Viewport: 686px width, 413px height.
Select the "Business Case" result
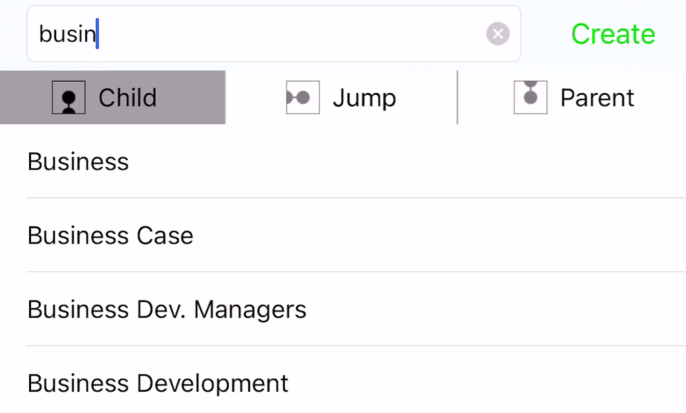[110, 236]
